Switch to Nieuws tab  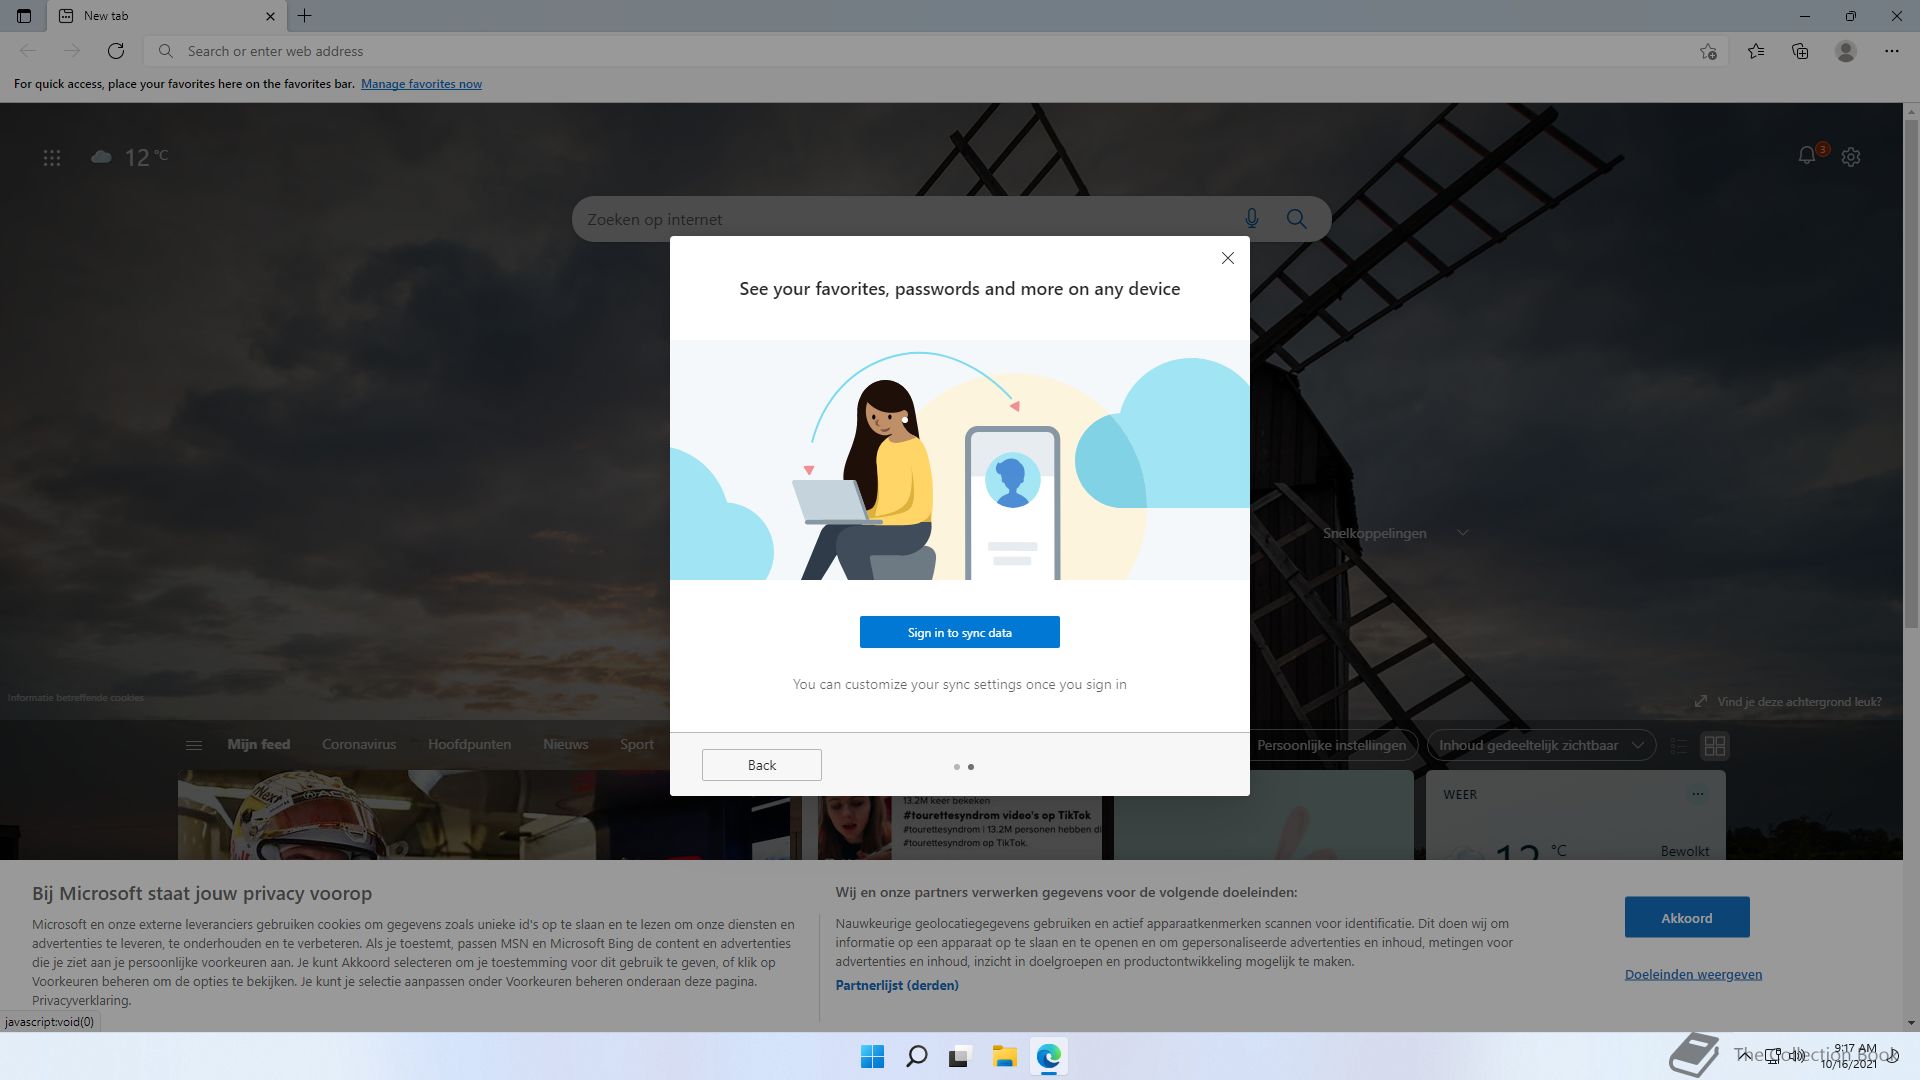[x=565, y=745]
